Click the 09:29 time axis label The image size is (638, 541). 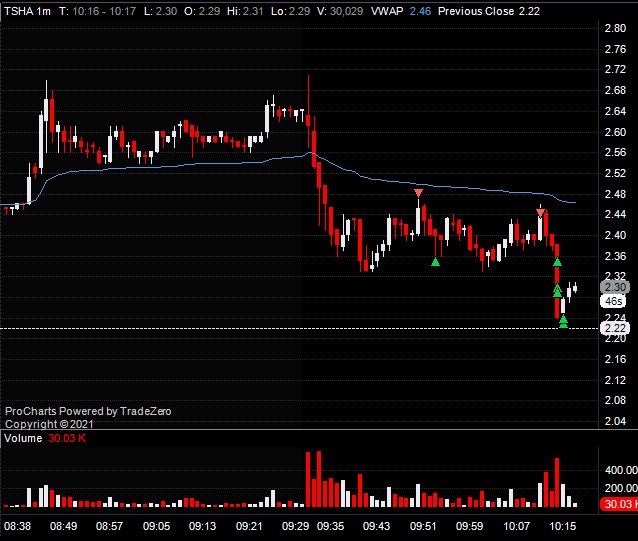pyautogui.click(x=295, y=526)
